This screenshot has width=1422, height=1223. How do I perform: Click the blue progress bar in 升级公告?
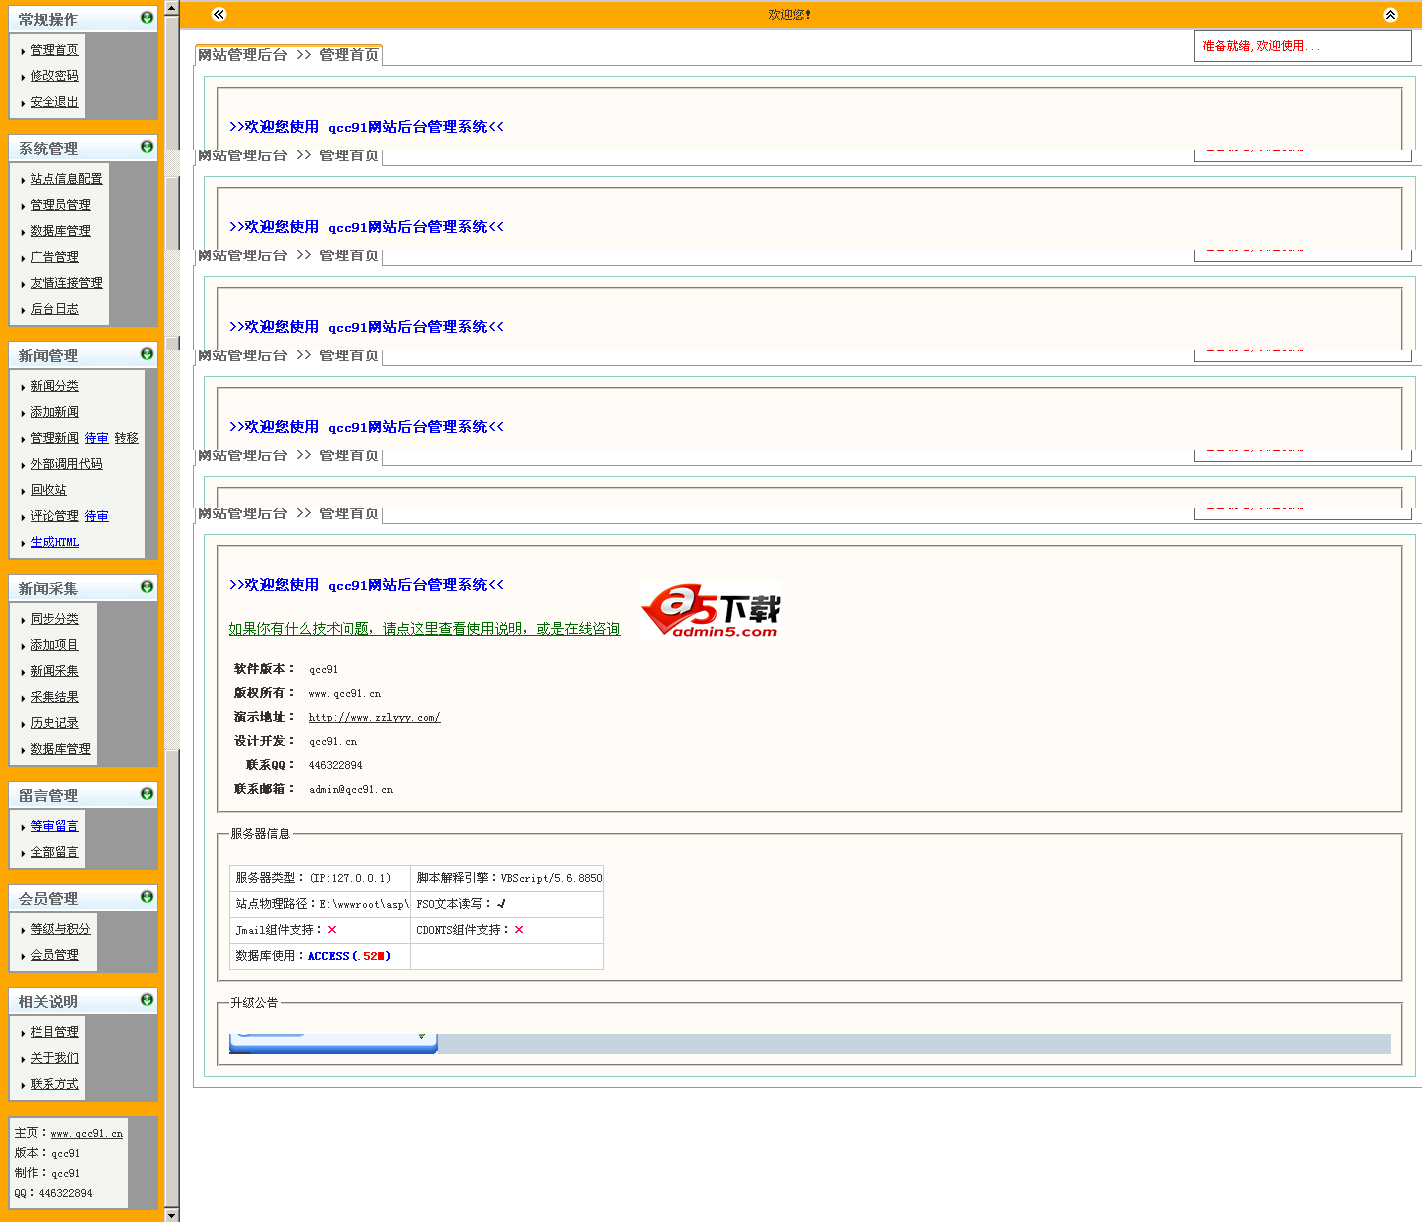(x=333, y=1044)
